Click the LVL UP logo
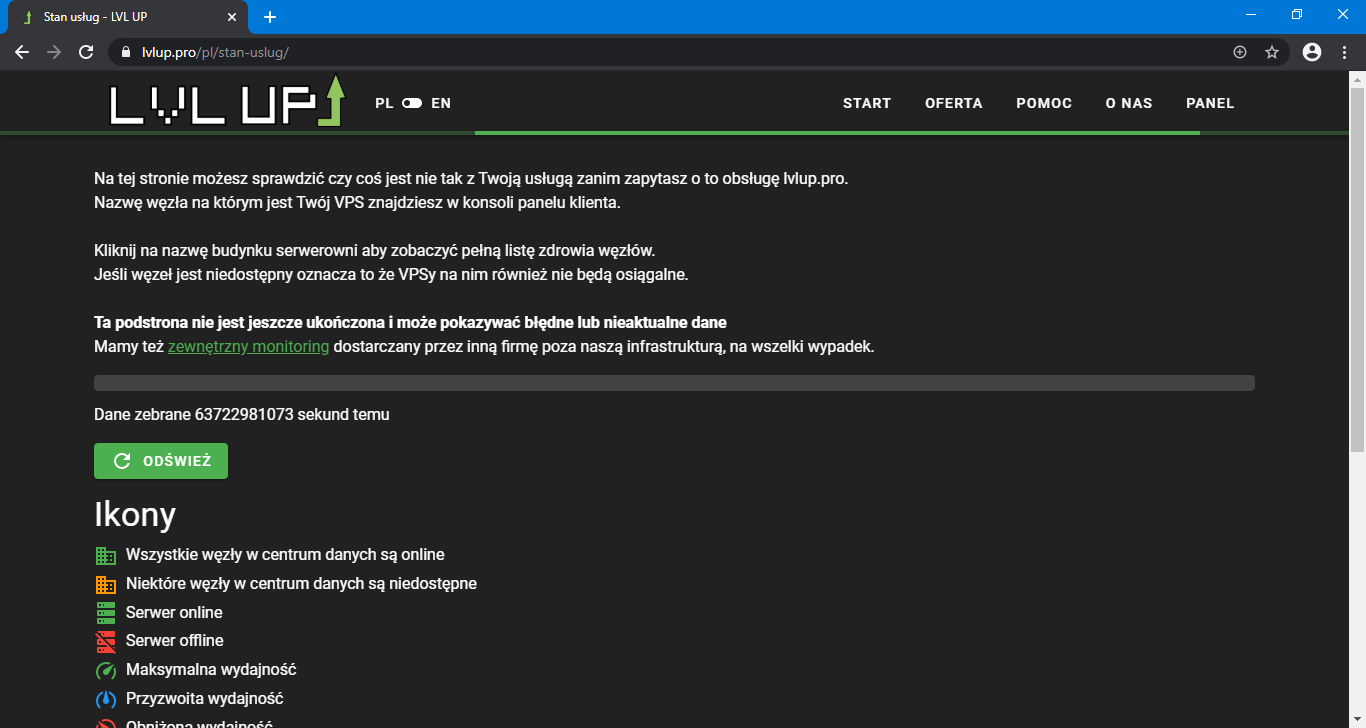Viewport: 1366px width, 728px height. (x=226, y=102)
